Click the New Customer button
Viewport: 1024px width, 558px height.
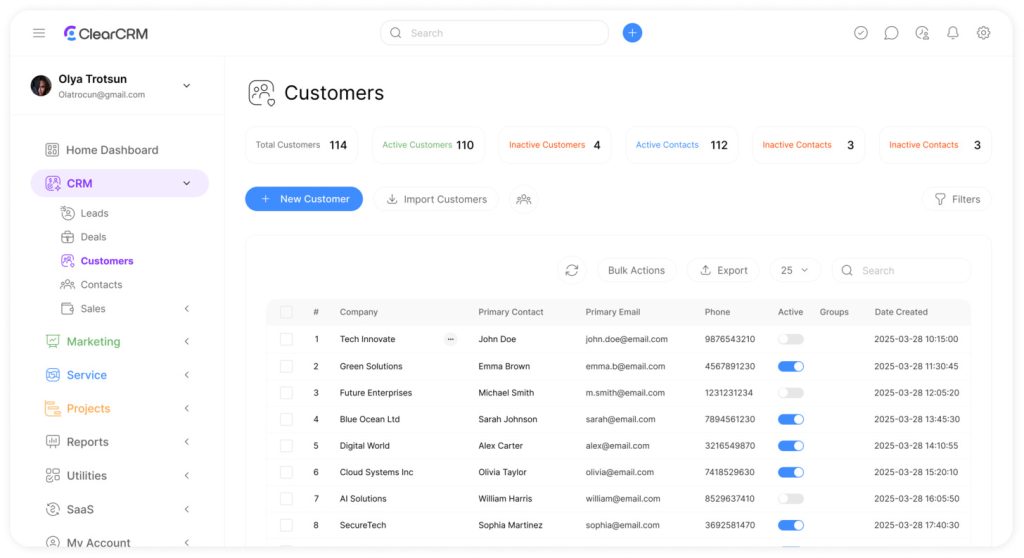(304, 199)
